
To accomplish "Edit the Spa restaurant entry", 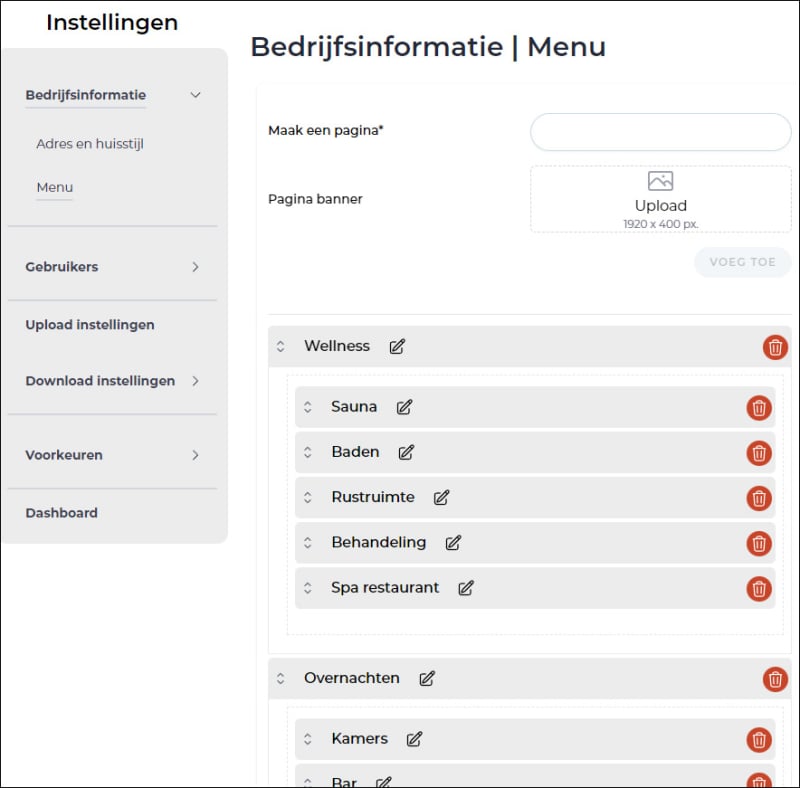I will click(466, 588).
